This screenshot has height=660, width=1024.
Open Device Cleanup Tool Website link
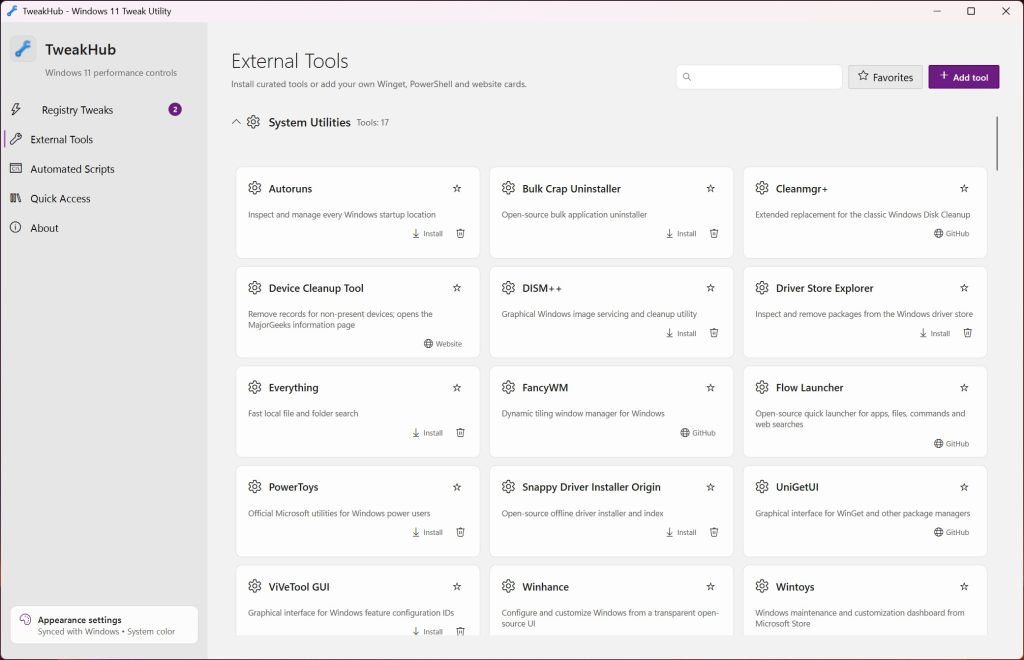443,343
